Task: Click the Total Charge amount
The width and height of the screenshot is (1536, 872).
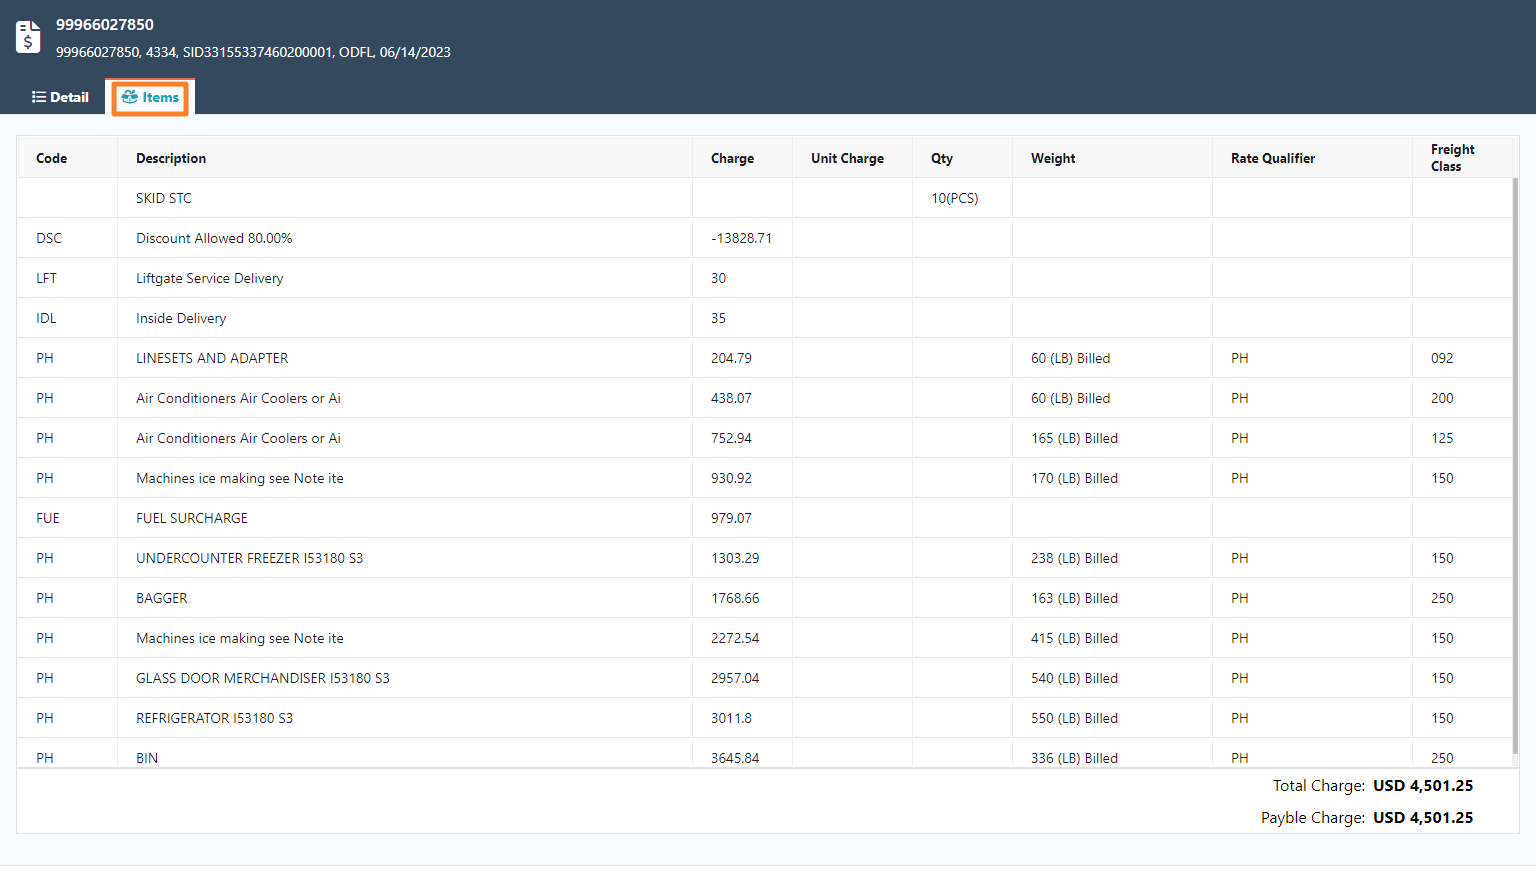Action: tap(1422, 786)
